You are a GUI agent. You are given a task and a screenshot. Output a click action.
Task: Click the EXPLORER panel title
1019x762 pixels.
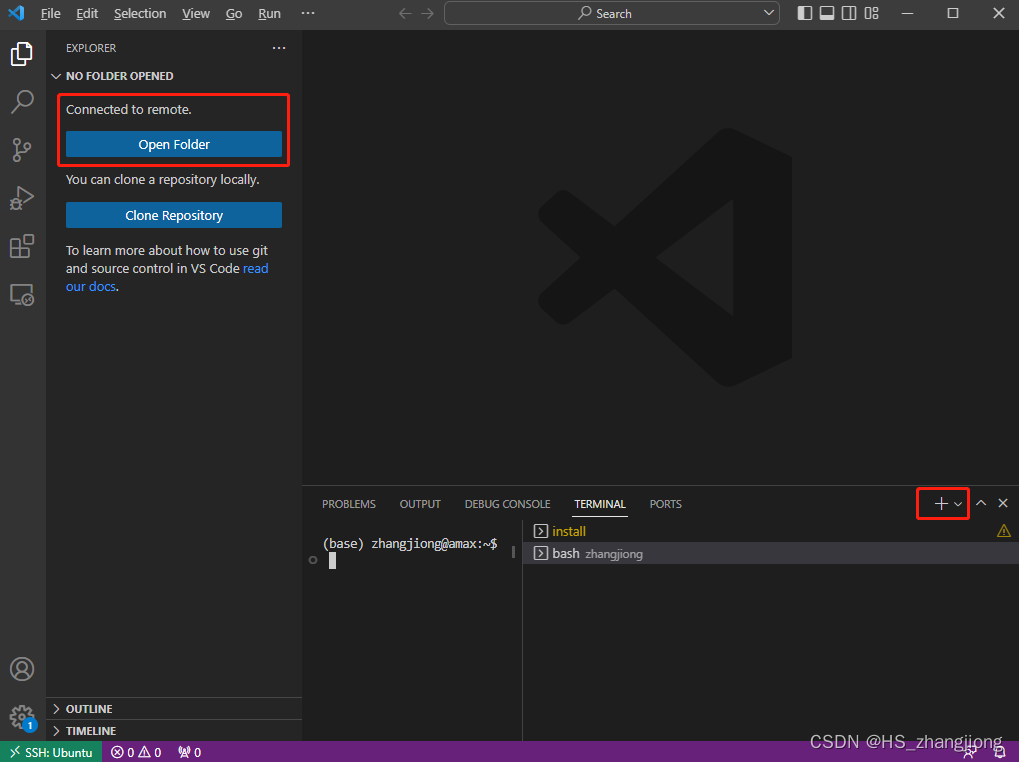[x=91, y=48]
